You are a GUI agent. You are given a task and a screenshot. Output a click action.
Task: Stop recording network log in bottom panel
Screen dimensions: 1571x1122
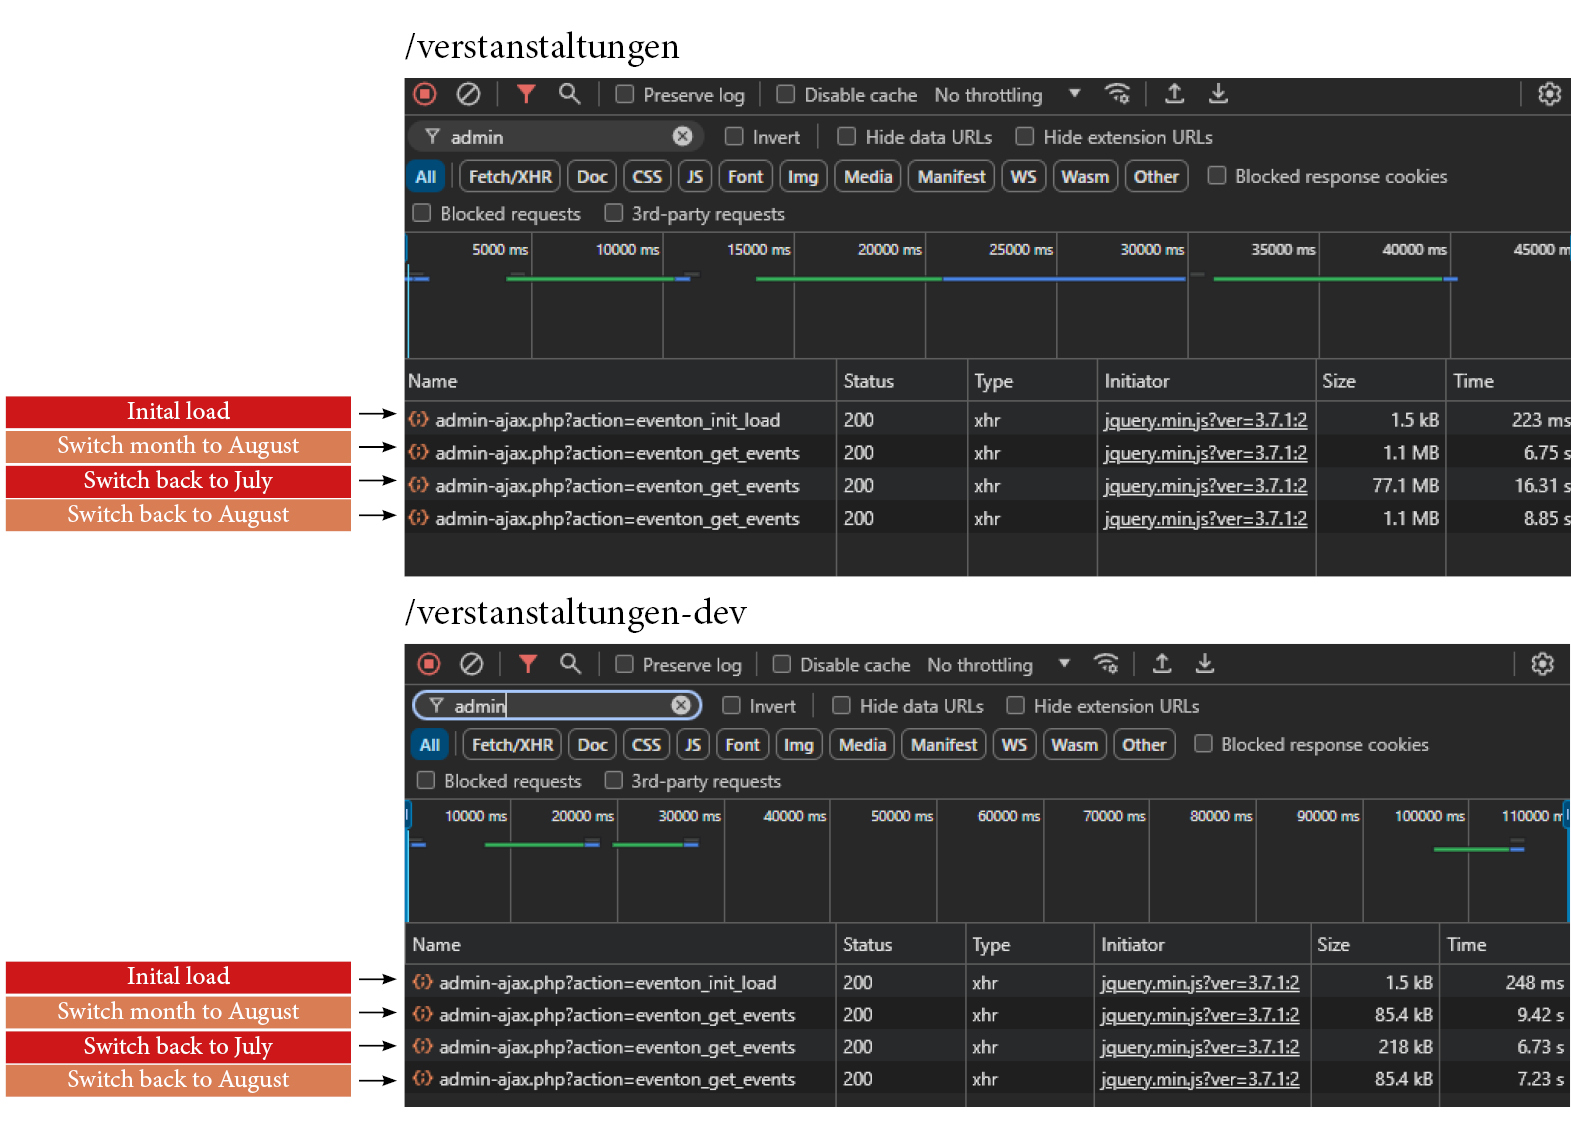(x=429, y=664)
